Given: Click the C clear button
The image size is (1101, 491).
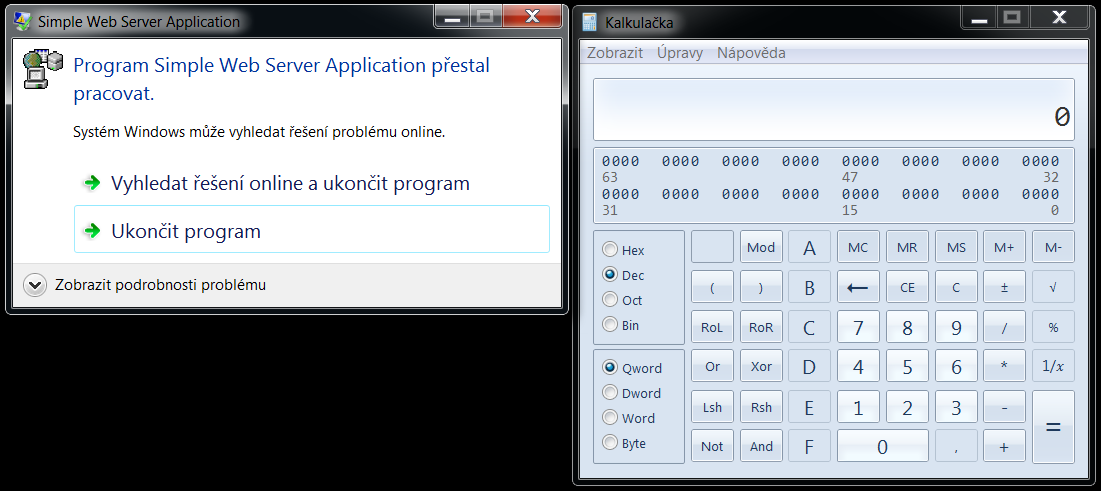Looking at the screenshot, I should (956, 287).
